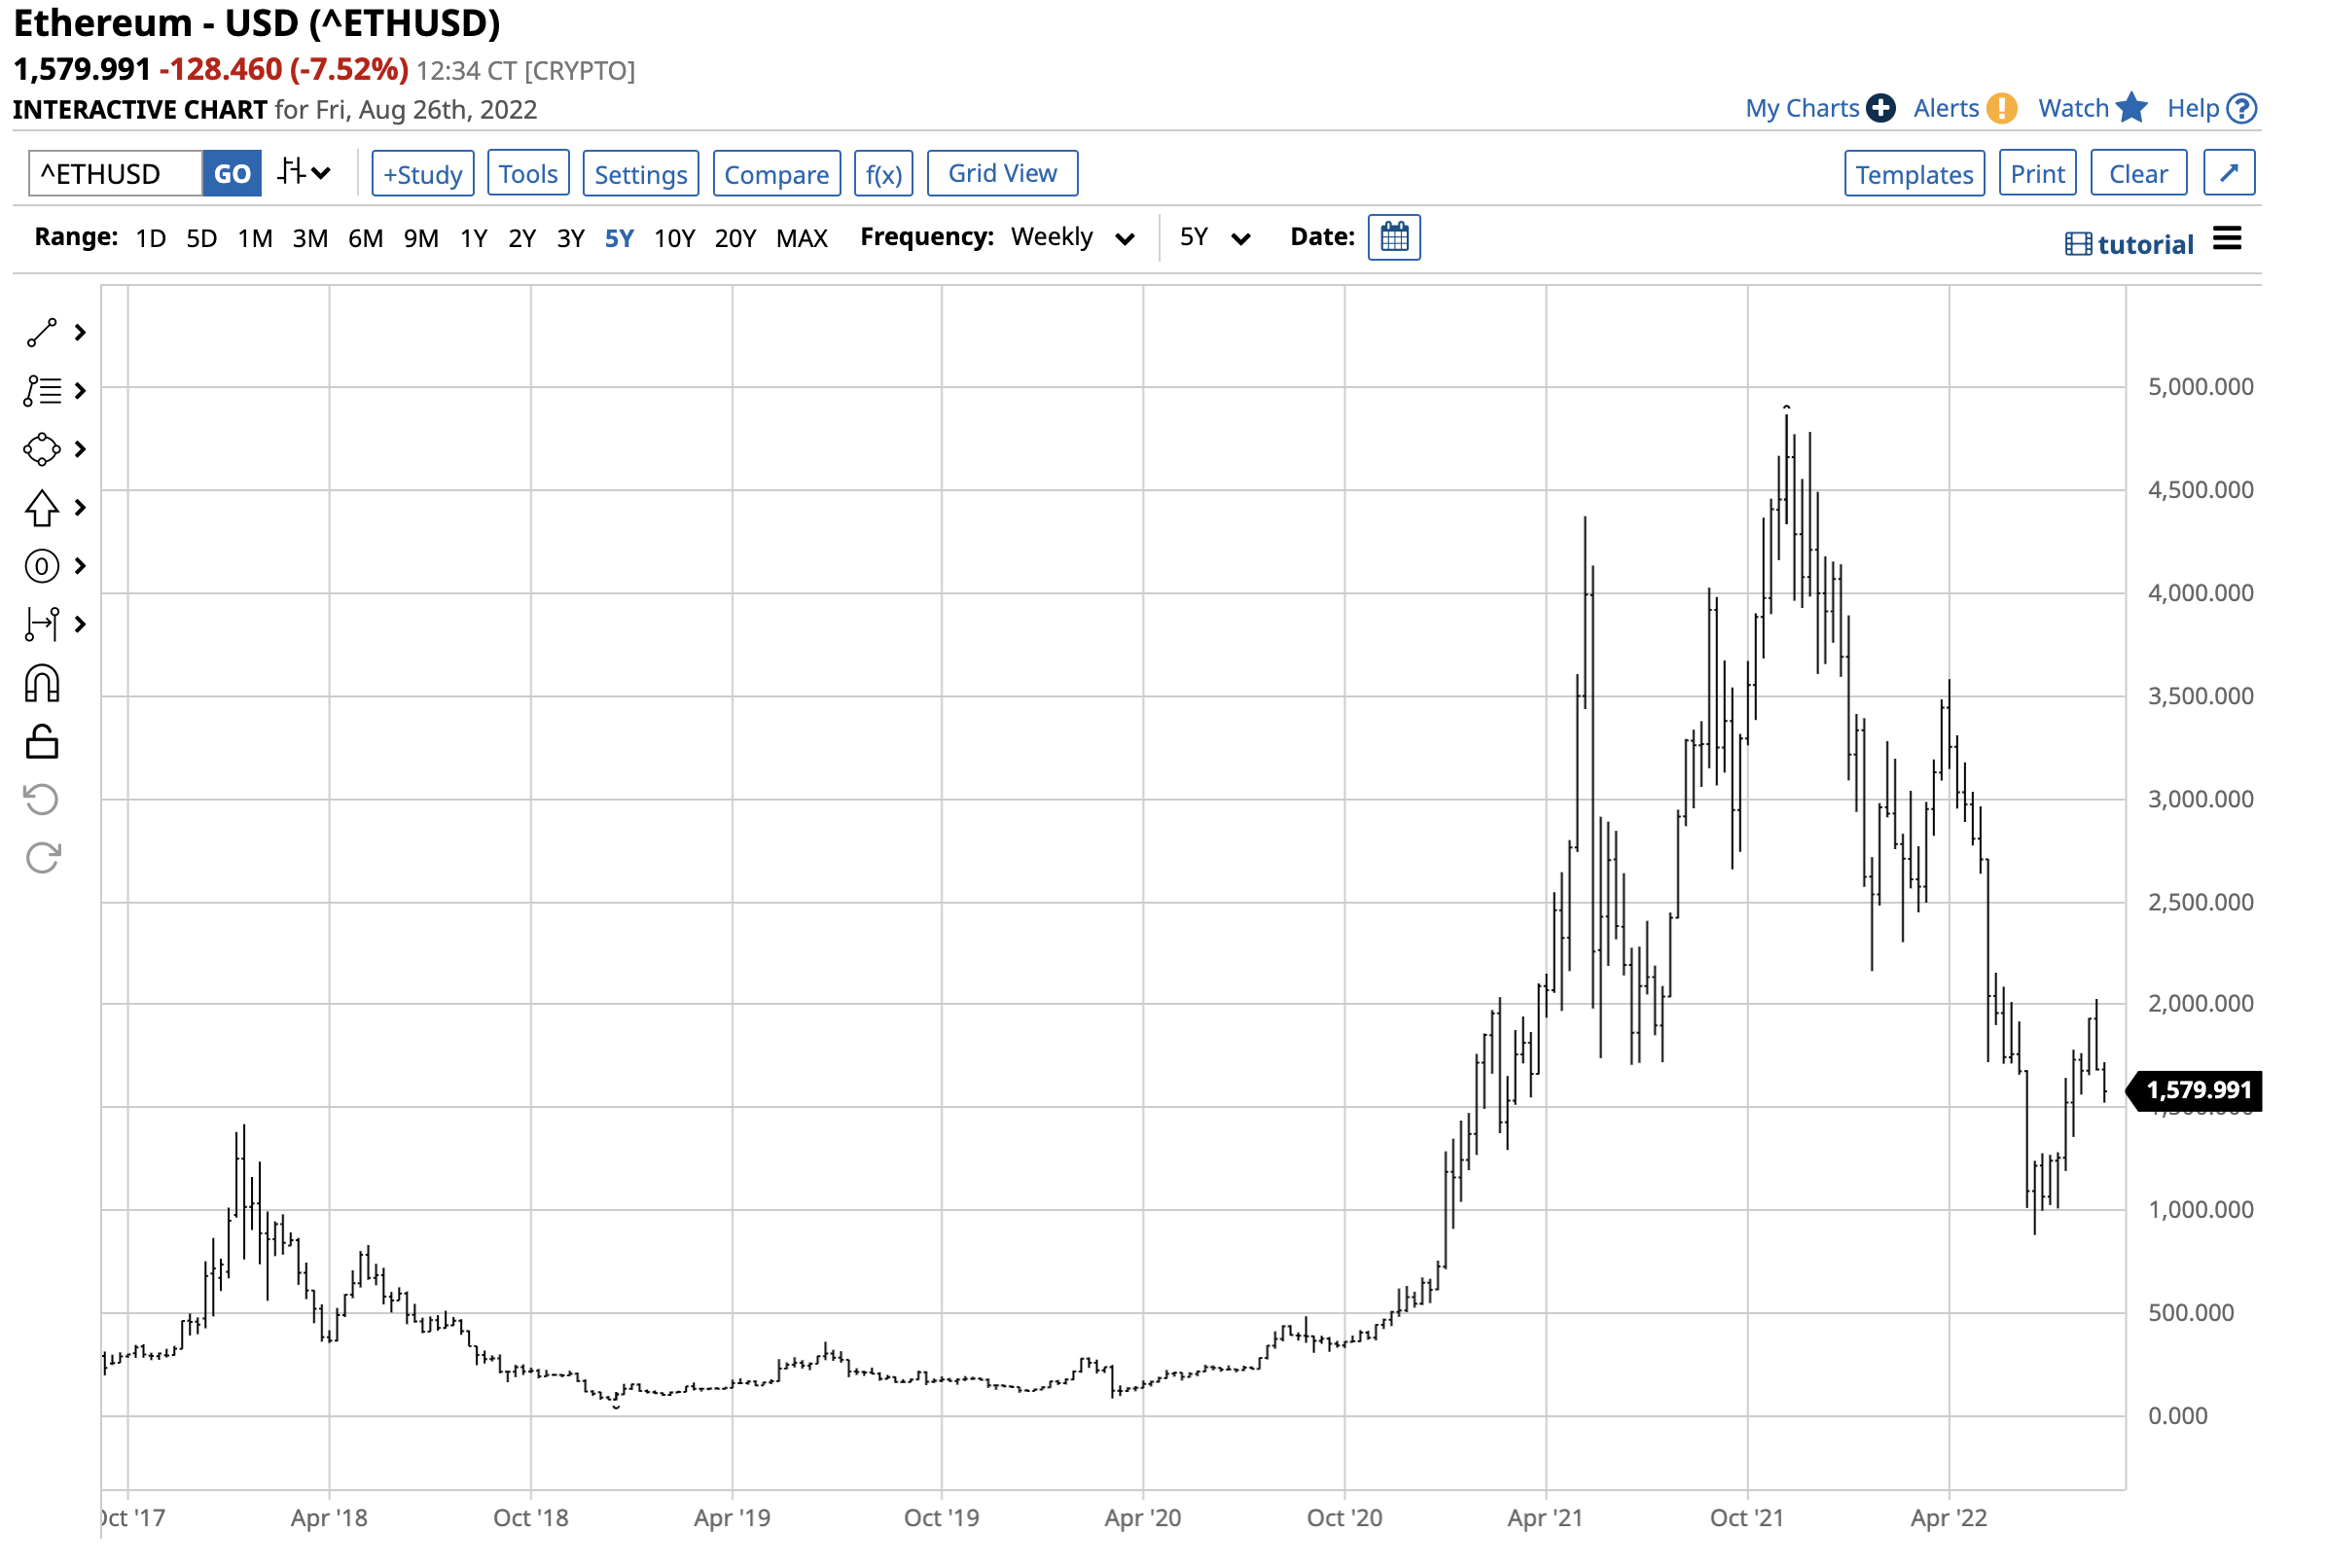Add chart to My Charts
Image resolution: width=2327 pixels, height=1568 pixels.
click(1801, 108)
